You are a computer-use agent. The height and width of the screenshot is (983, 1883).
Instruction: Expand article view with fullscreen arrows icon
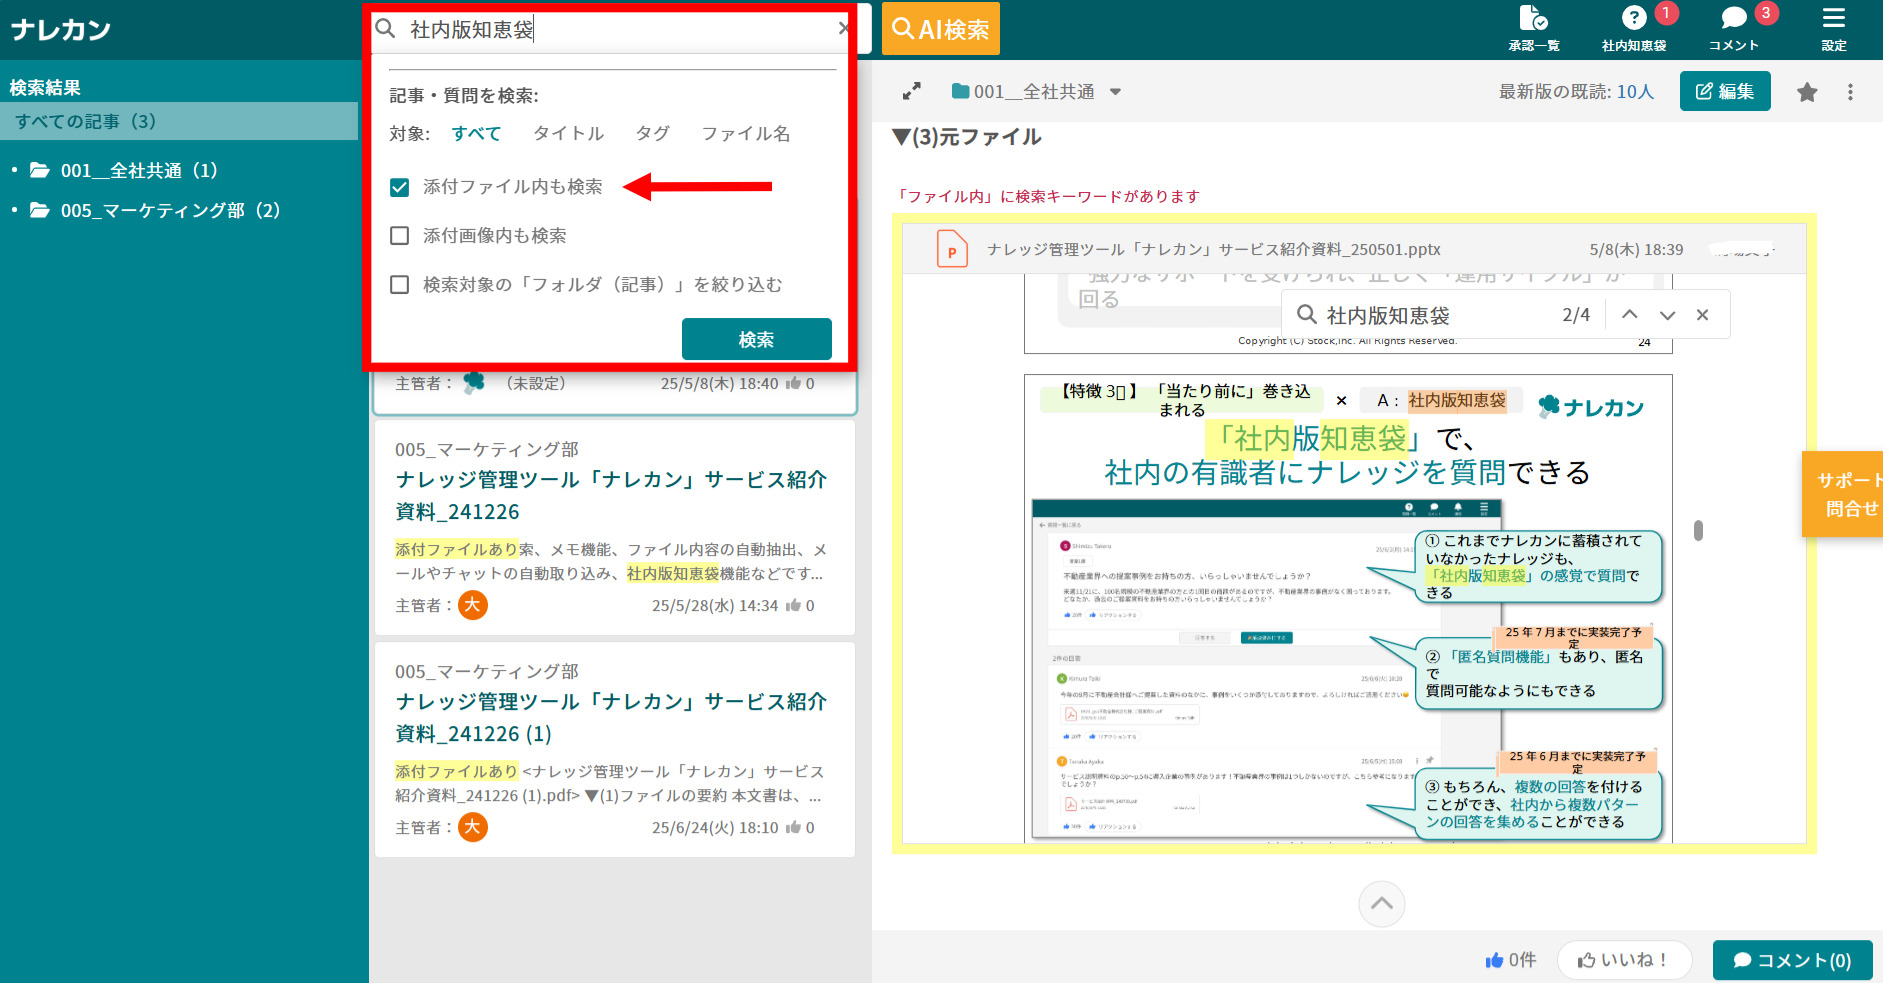(x=911, y=91)
